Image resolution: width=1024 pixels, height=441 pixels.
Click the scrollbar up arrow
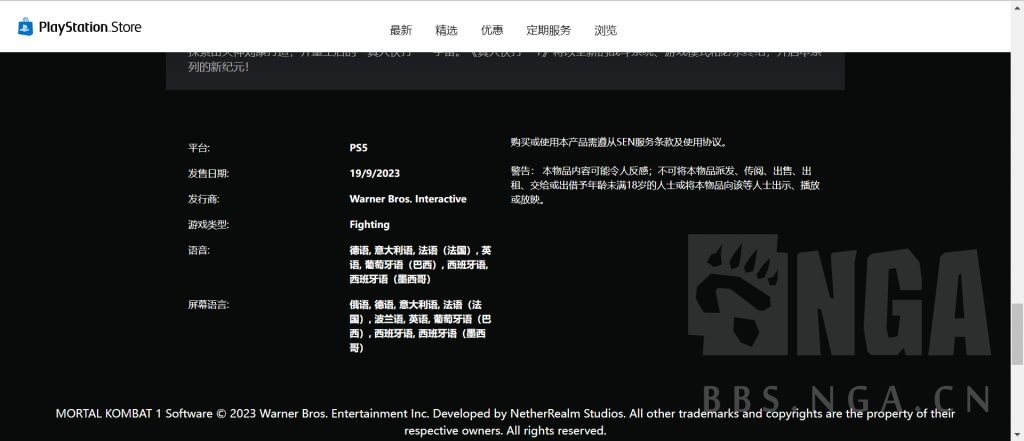point(1016,7)
